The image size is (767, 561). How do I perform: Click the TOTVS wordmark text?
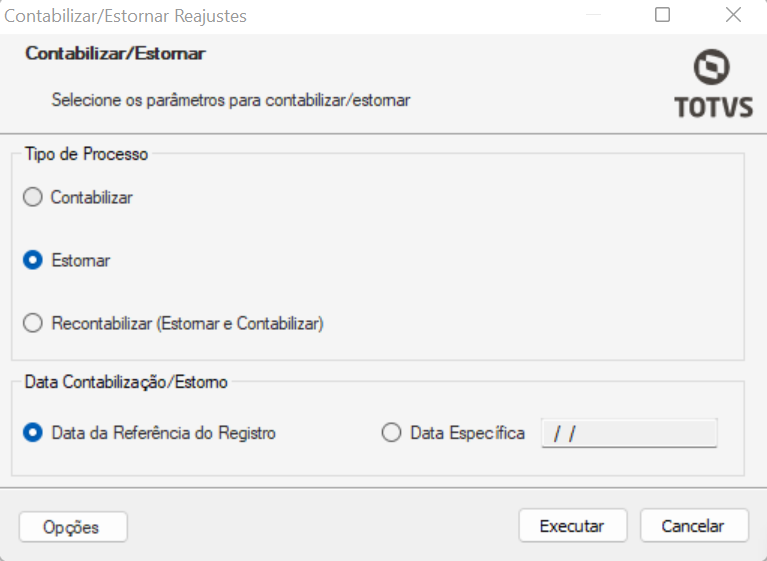click(714, 107)
